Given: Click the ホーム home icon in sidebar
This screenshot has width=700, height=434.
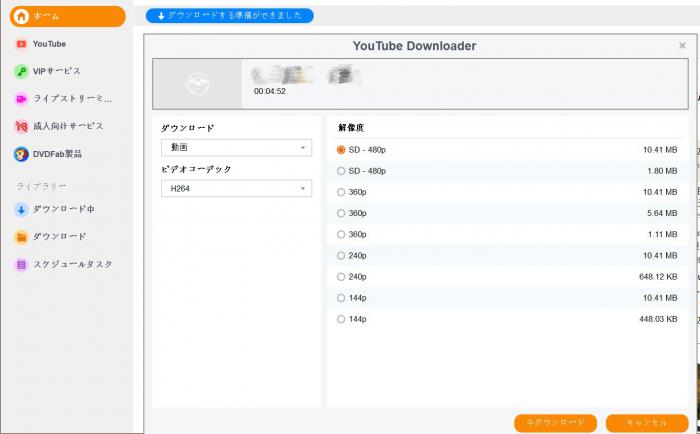Looking at the screenshot, I should (x=21, y=16).
